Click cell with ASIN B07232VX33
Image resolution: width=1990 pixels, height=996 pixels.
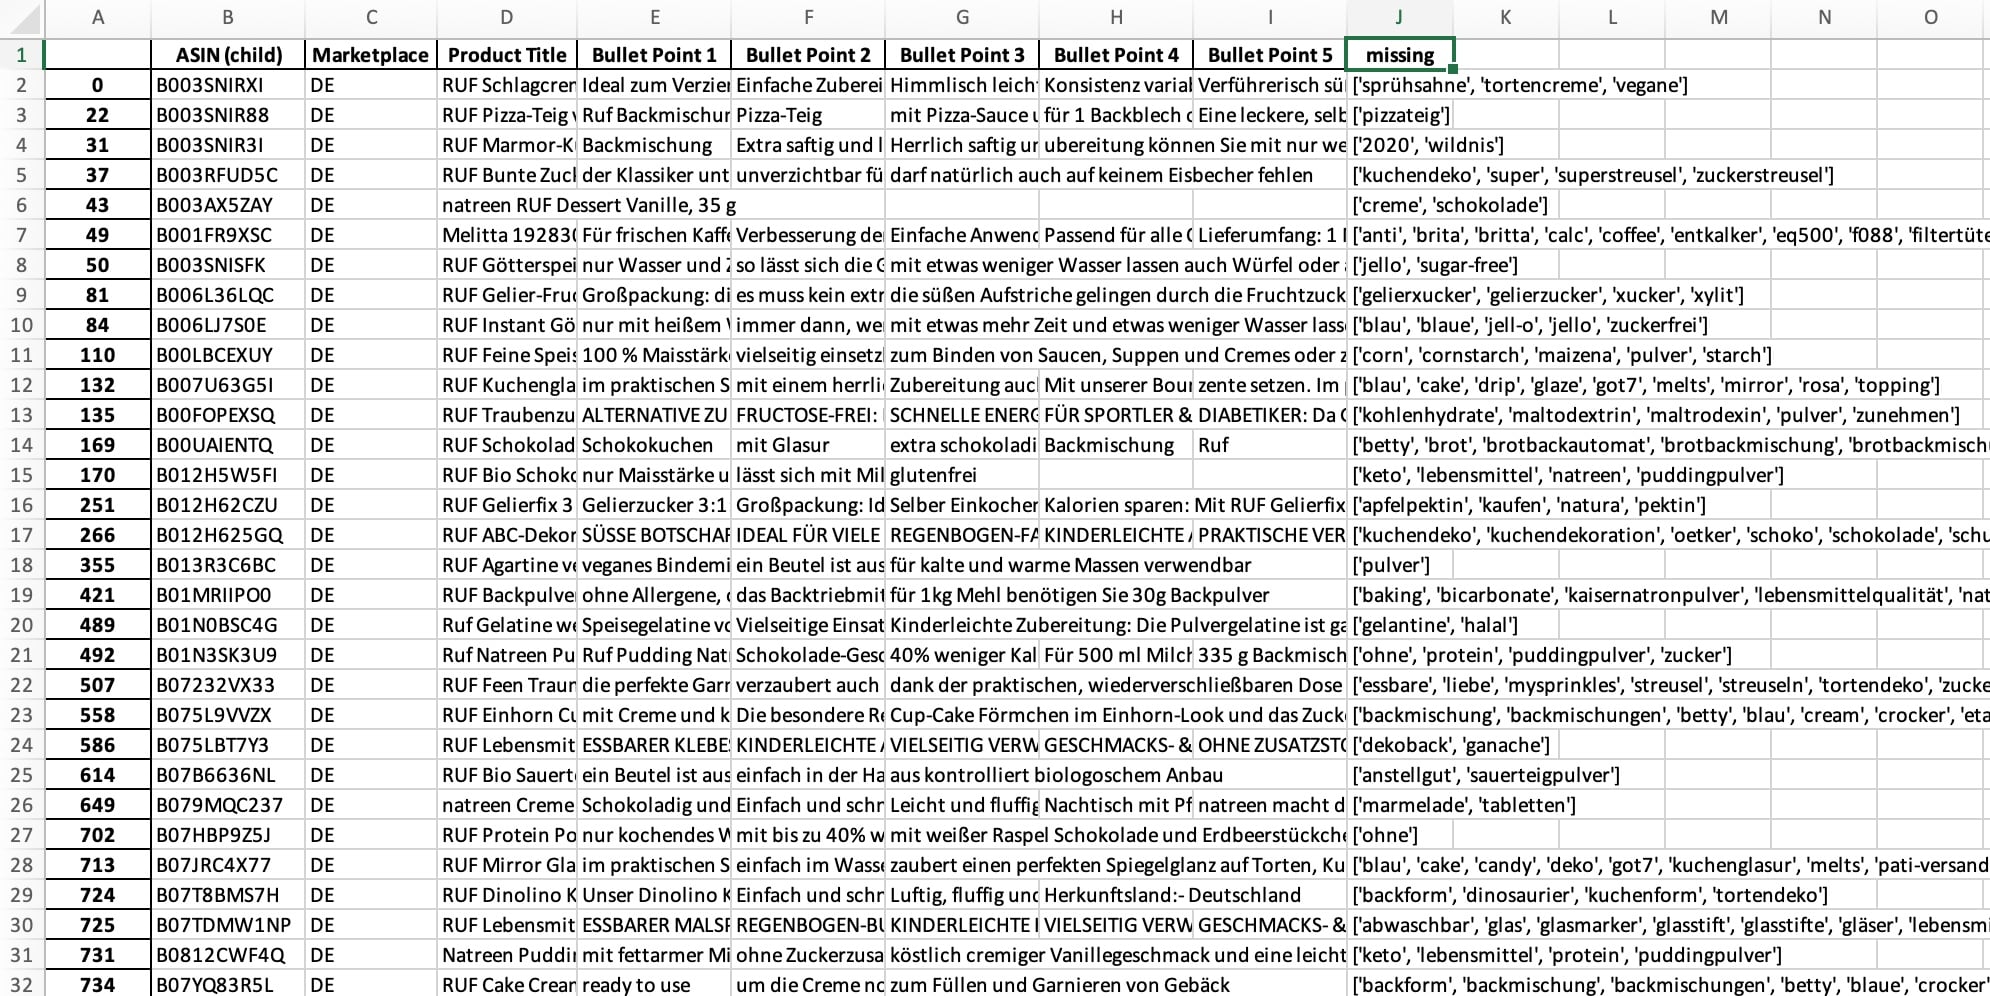tap(228, 685)
